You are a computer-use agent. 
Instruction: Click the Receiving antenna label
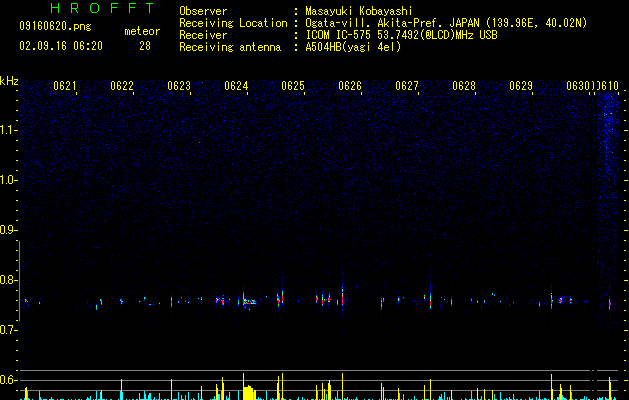(x=230, y=47)
